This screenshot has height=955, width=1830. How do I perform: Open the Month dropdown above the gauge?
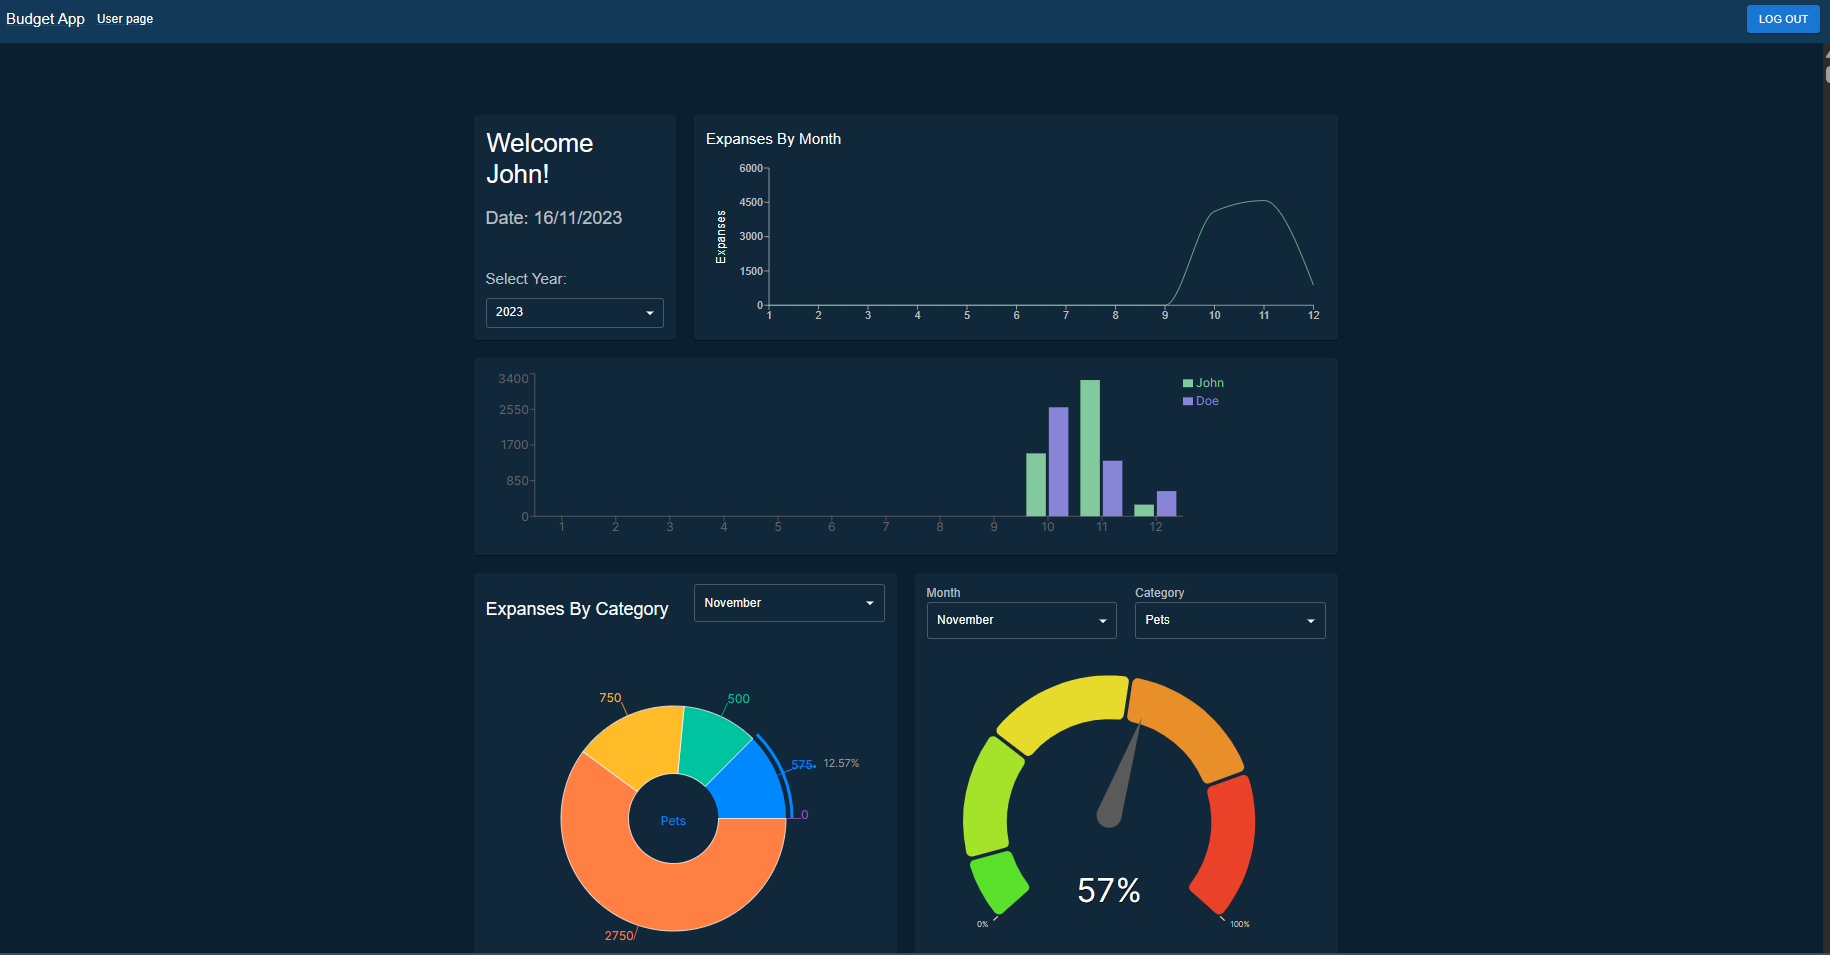click(1021, 620)
